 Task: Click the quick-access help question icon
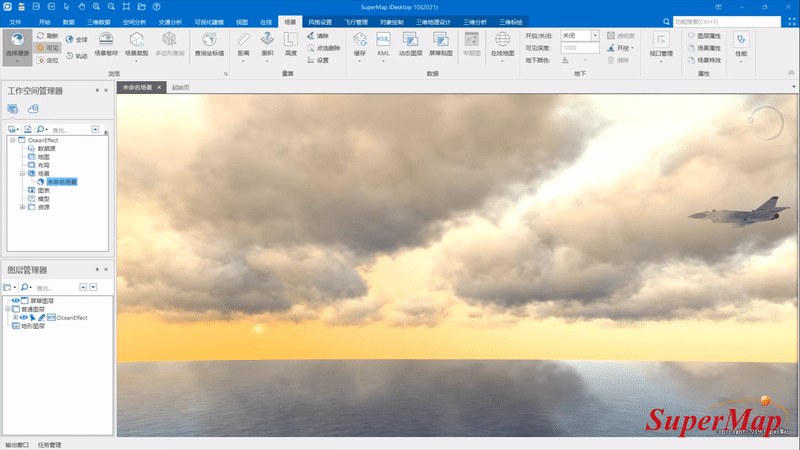coord(157,7)
